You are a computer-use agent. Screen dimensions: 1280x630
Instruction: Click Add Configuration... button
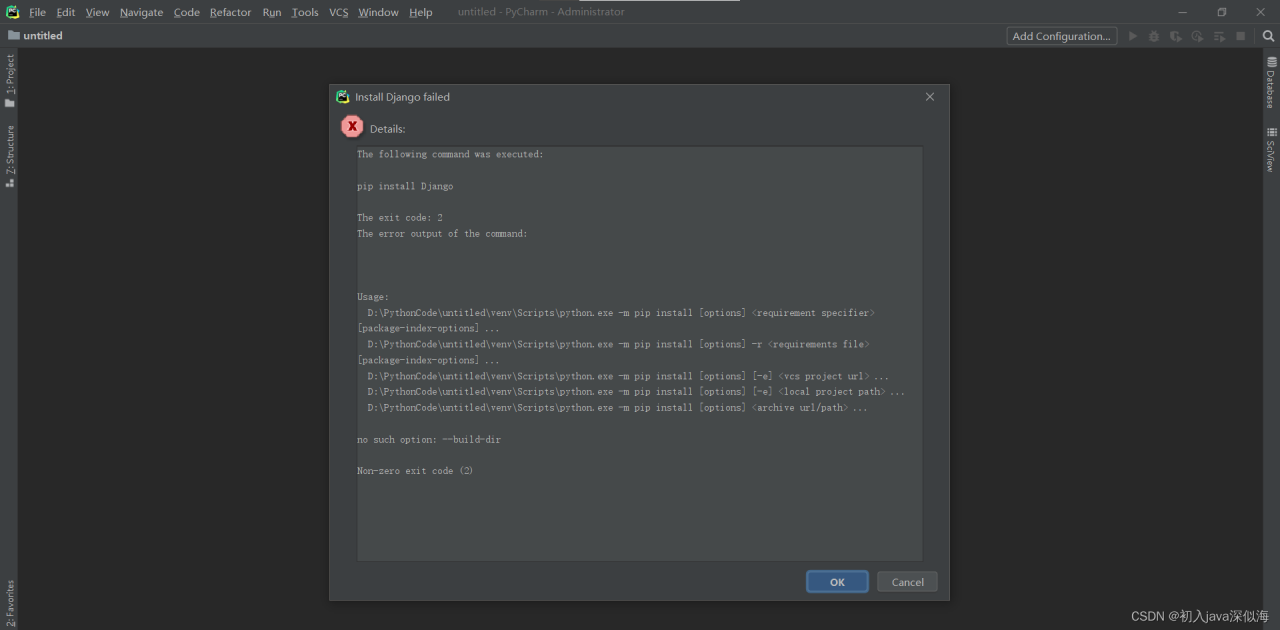click(1062, 36)
